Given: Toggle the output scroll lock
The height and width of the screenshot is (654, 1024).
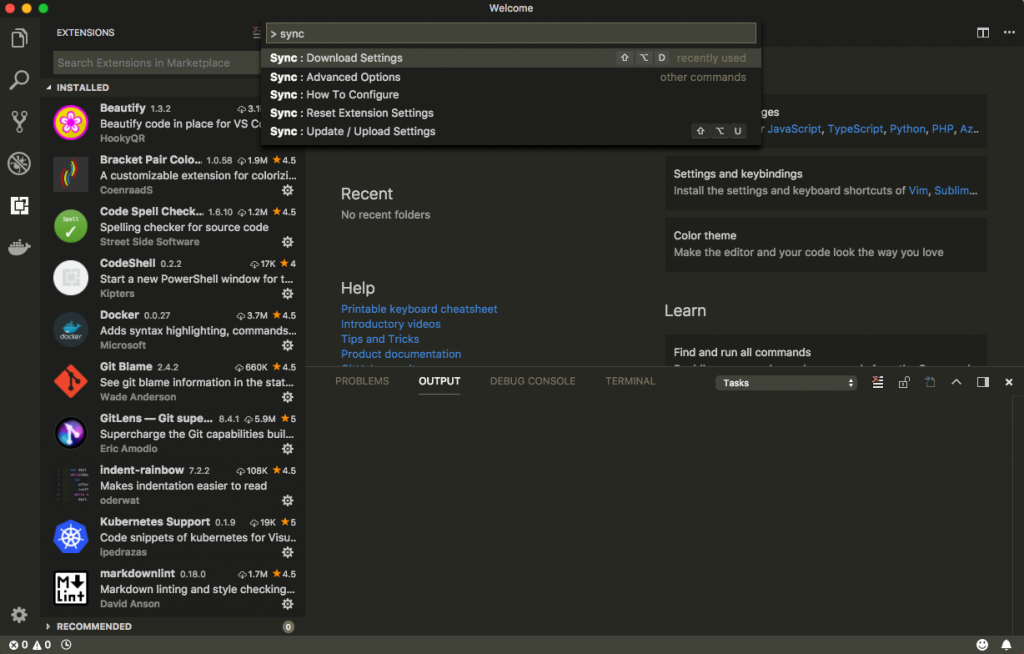Looking at the screenshot, I should [x=904, y=382].
